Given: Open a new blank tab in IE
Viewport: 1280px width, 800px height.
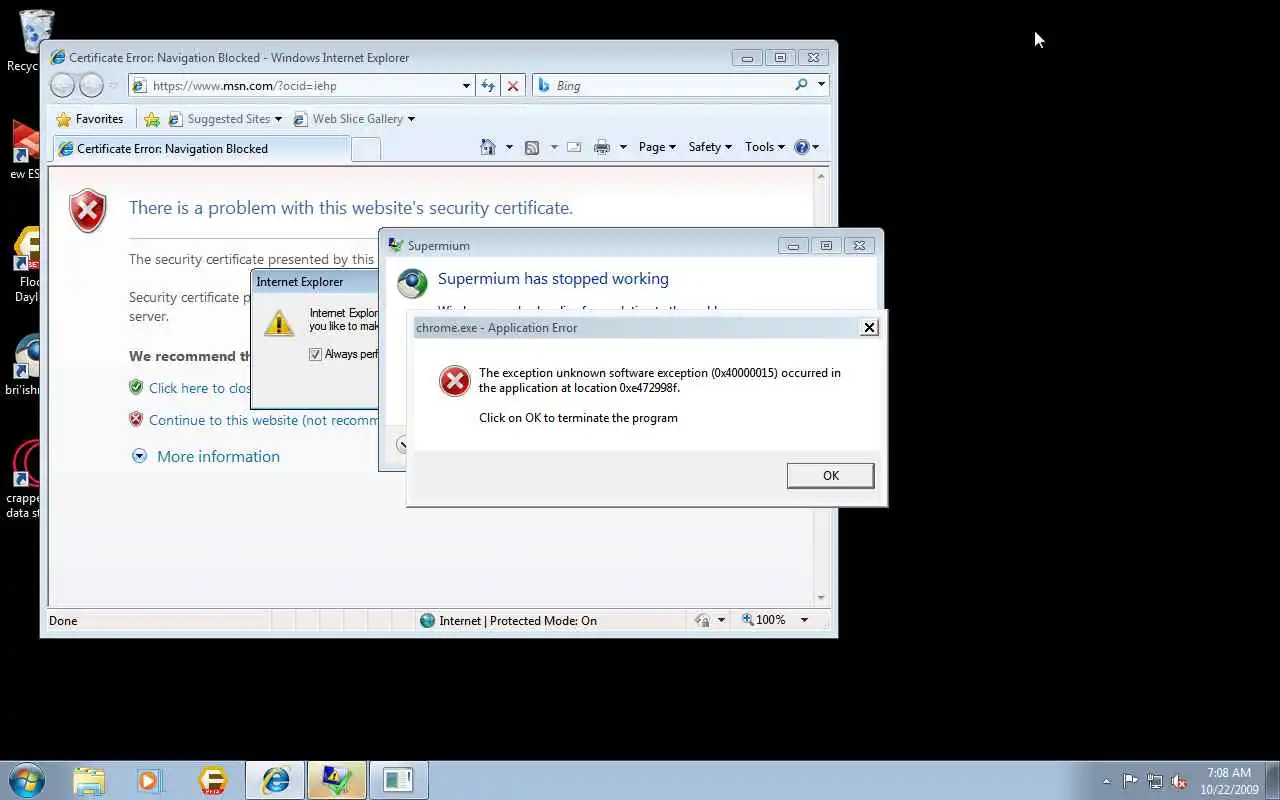Looking at the screenshot, I should [366, 150].
